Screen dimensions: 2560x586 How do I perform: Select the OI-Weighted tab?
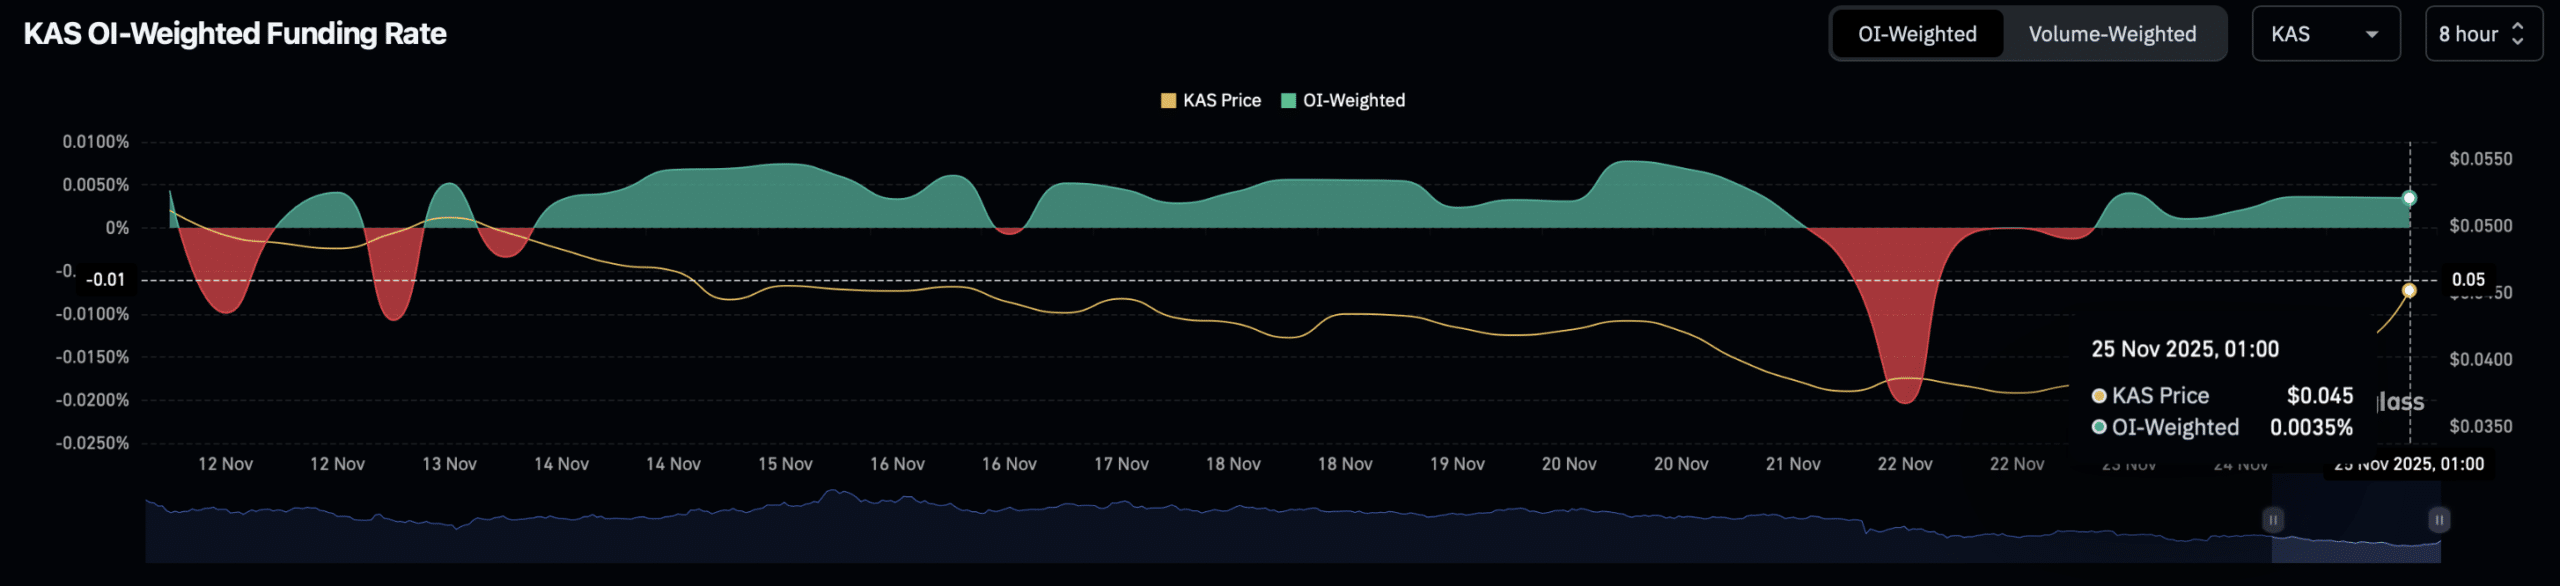coord(1917,35)
